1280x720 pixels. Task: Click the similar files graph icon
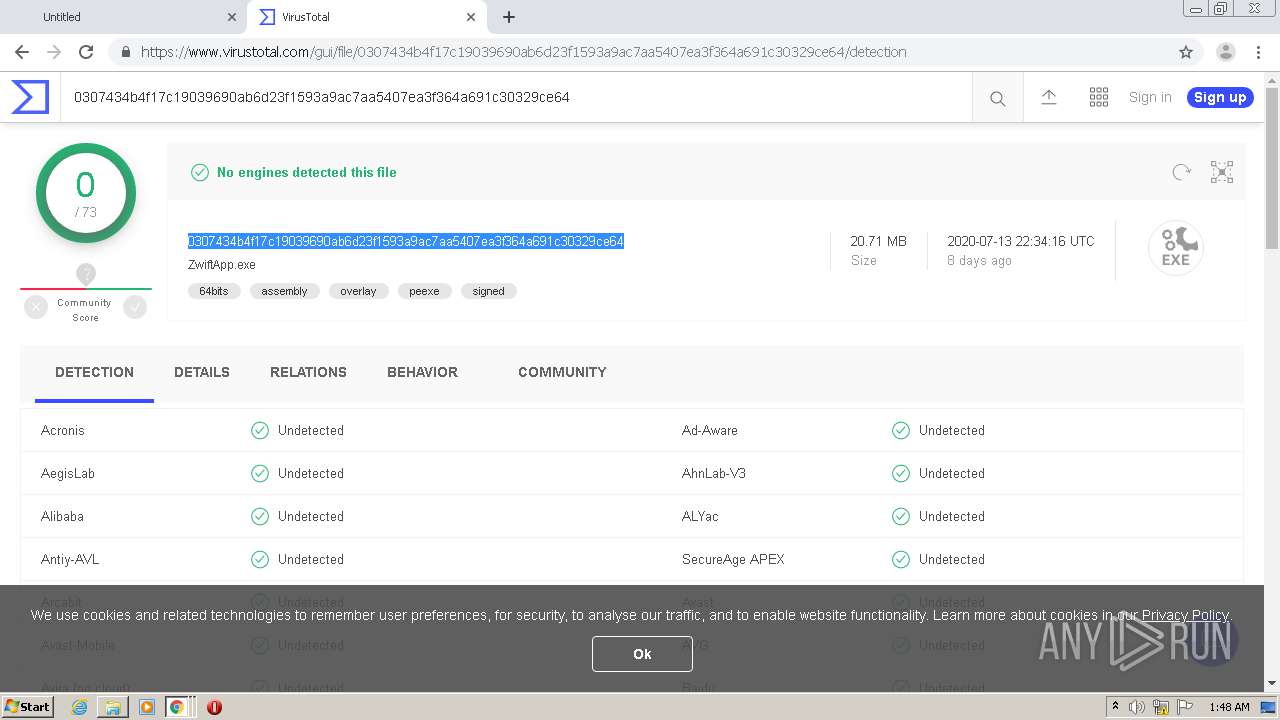click(1222, 172)
